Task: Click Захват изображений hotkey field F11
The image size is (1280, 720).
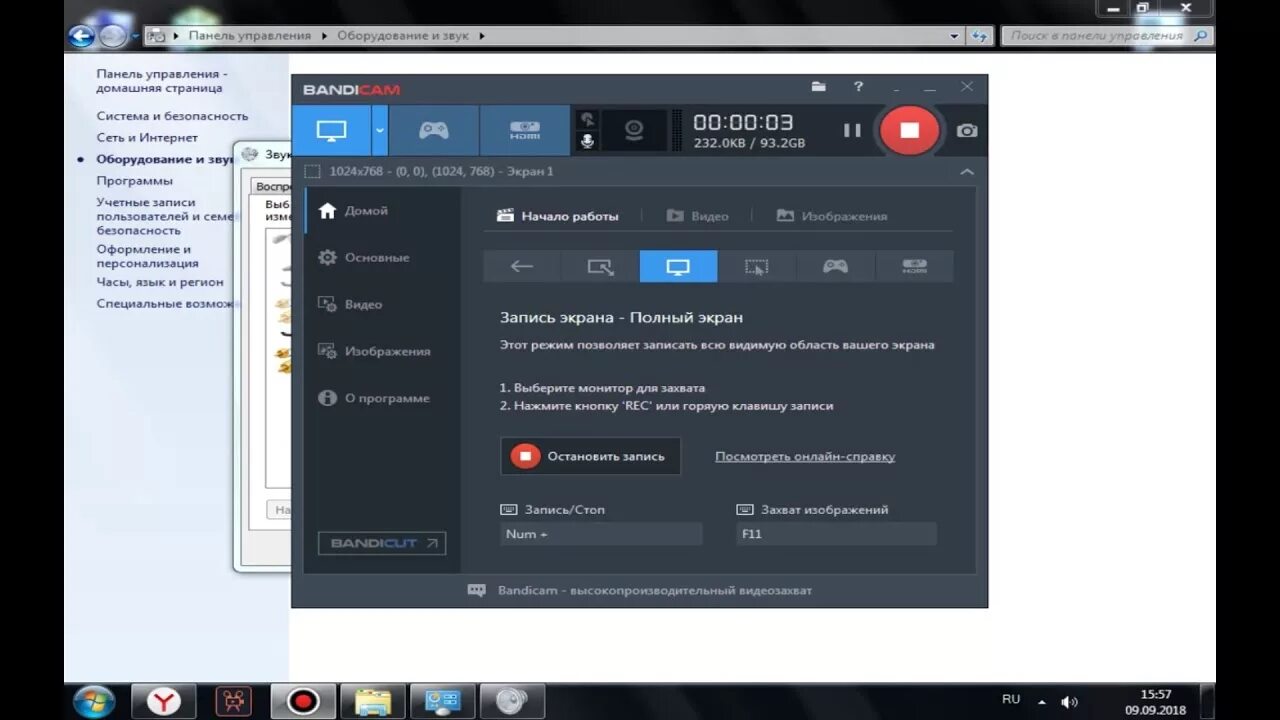Action: point(836,534)
